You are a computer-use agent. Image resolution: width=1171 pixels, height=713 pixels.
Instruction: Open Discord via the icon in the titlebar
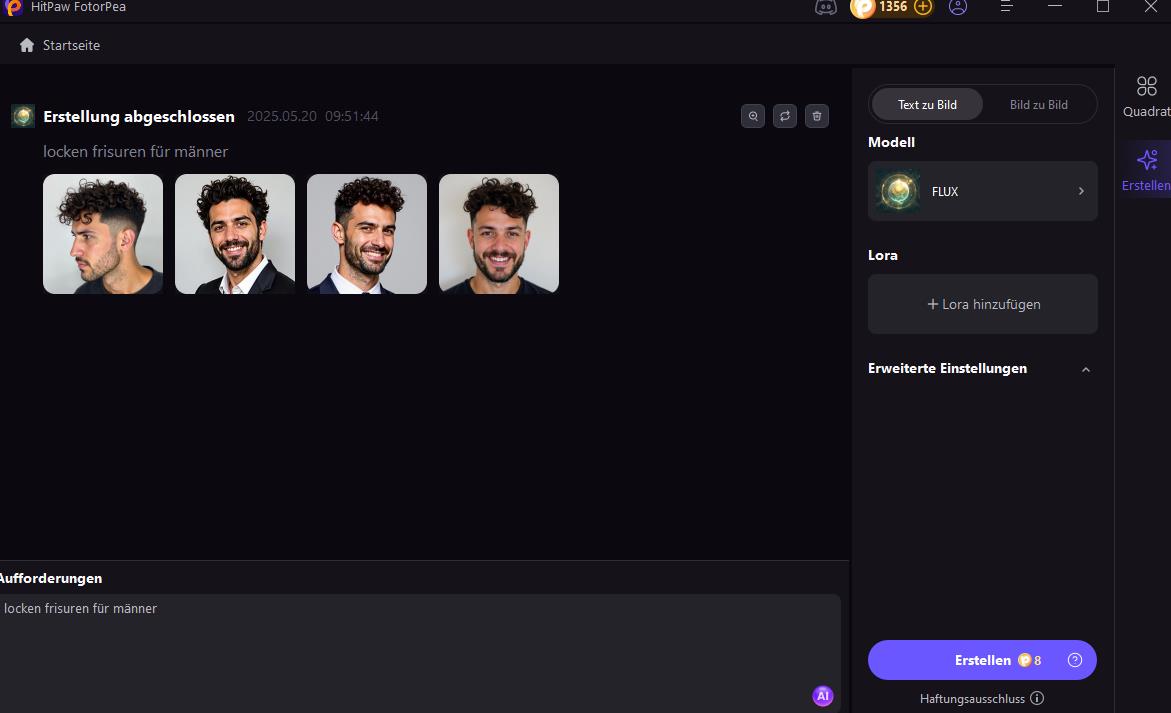(825, 8)
